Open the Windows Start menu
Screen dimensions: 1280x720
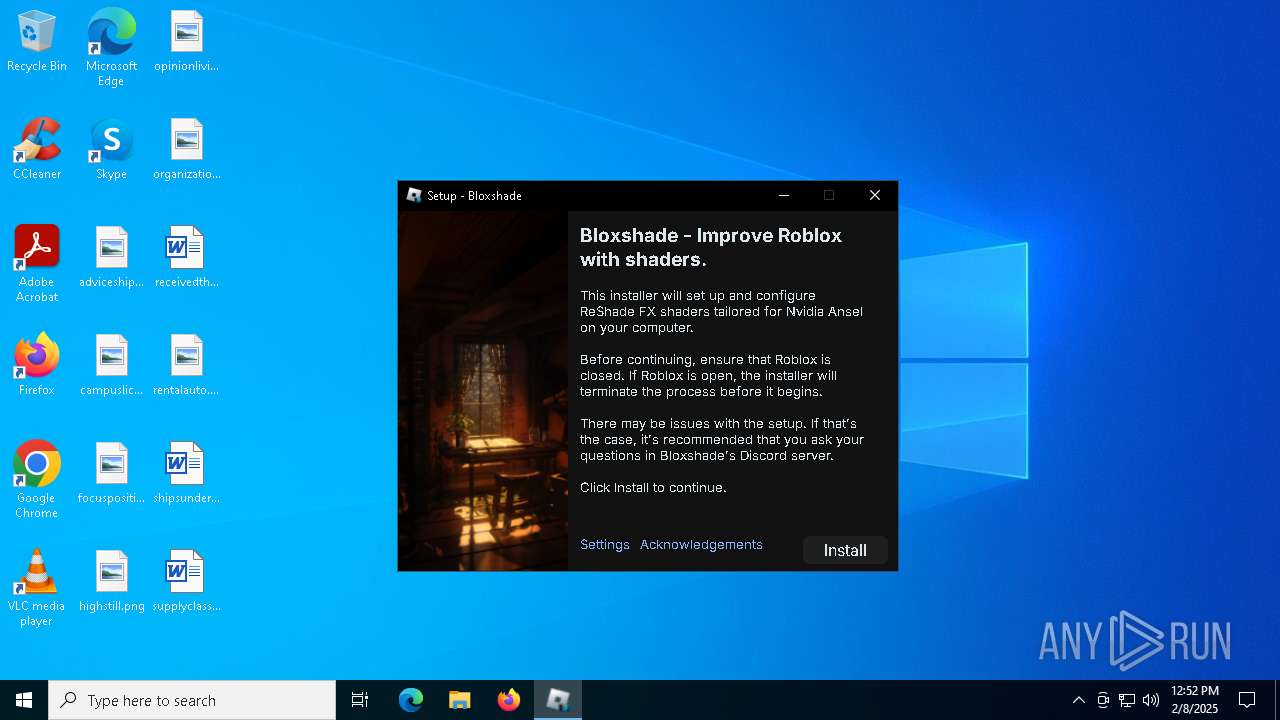tap(24, 700)
